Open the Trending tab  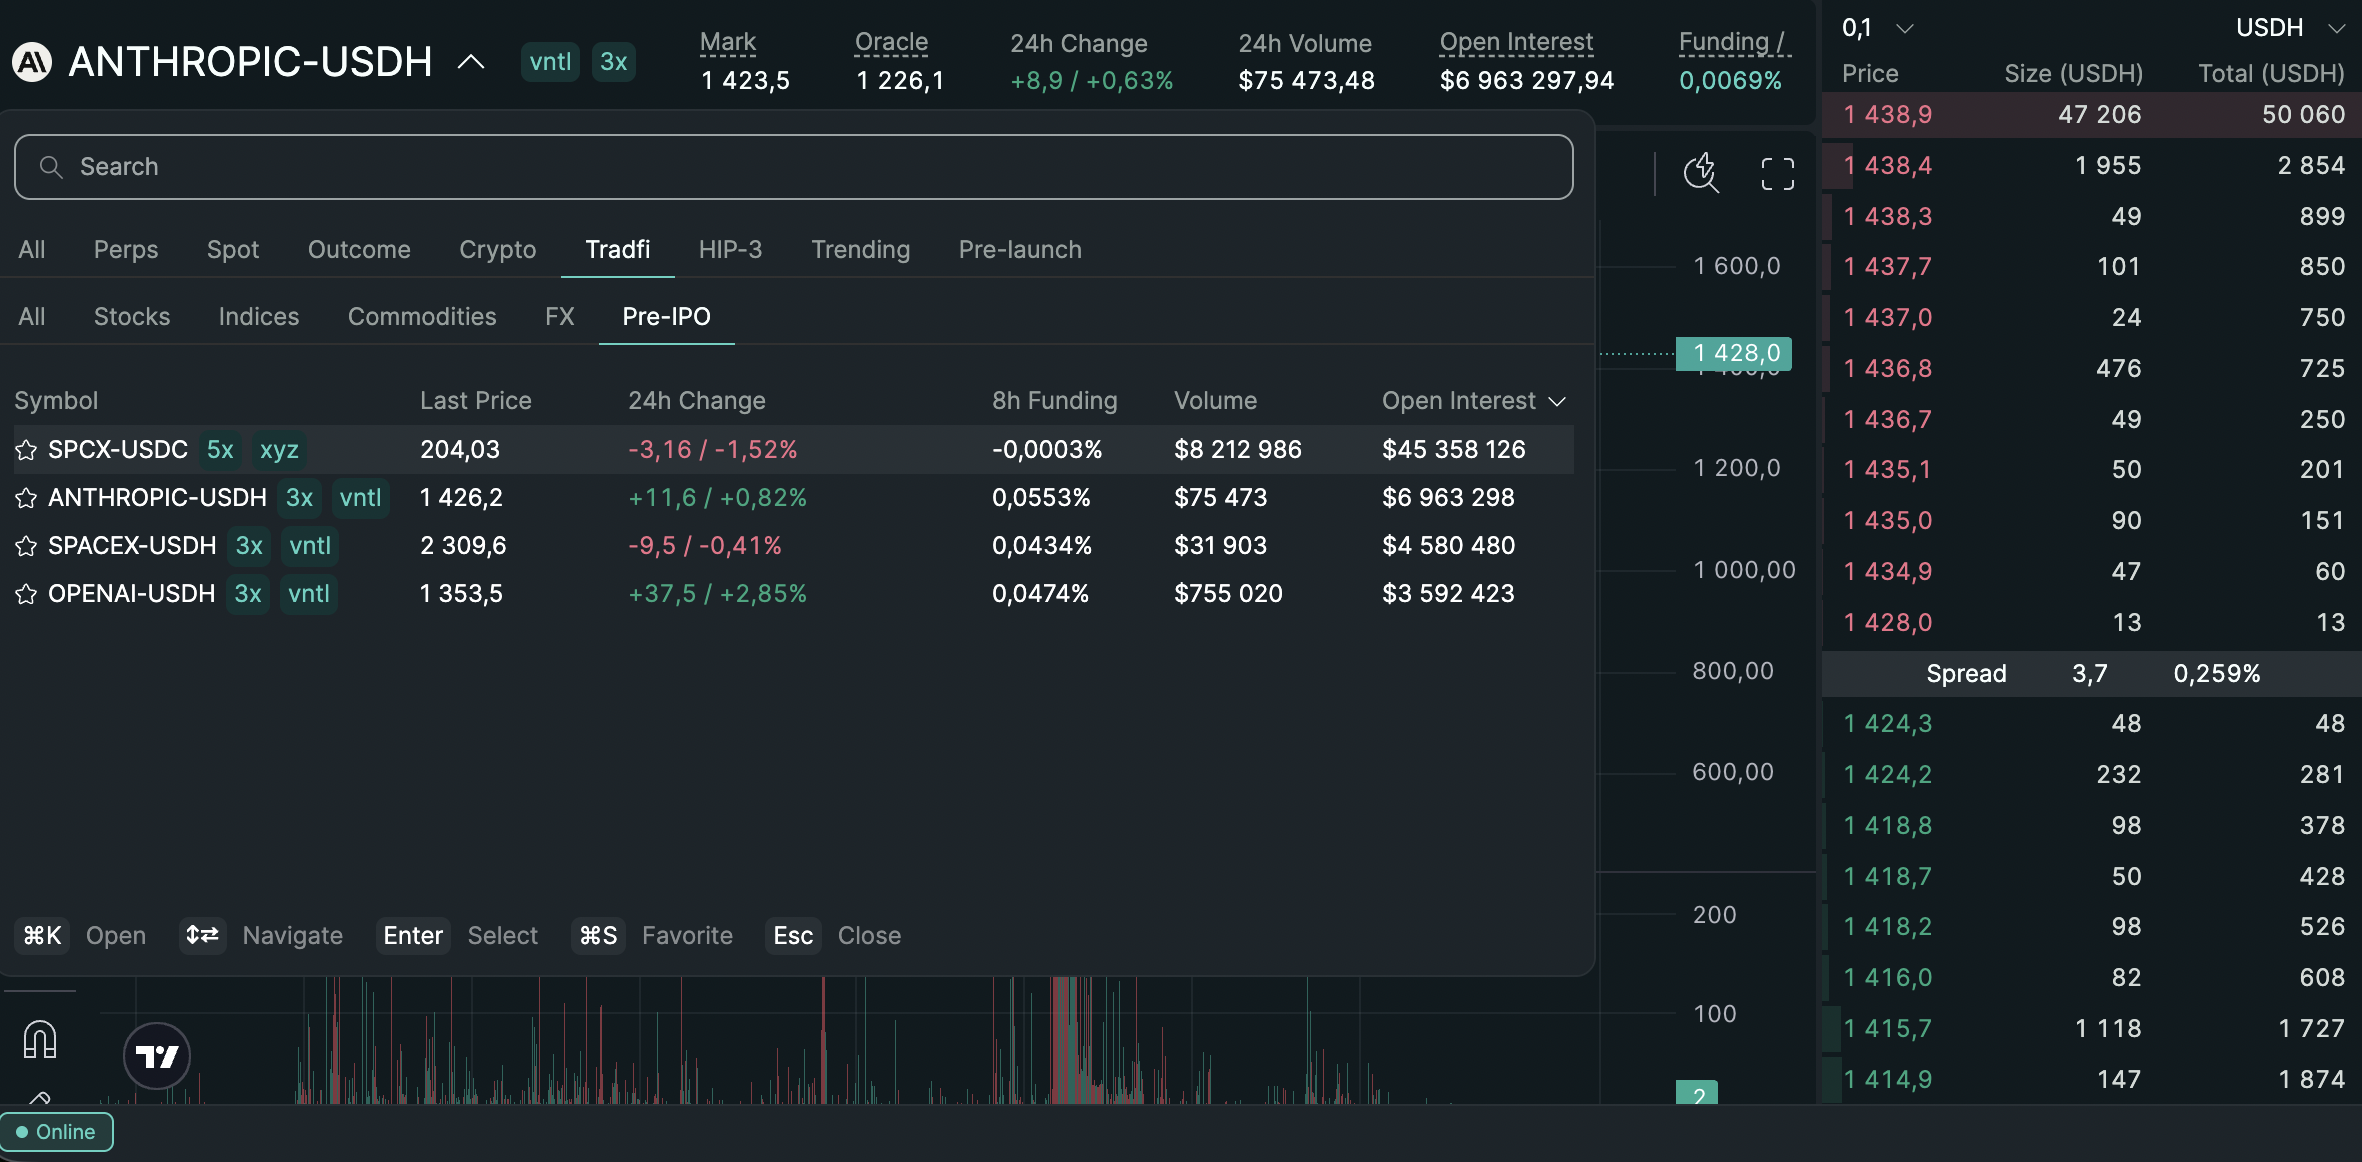[861, 249]
